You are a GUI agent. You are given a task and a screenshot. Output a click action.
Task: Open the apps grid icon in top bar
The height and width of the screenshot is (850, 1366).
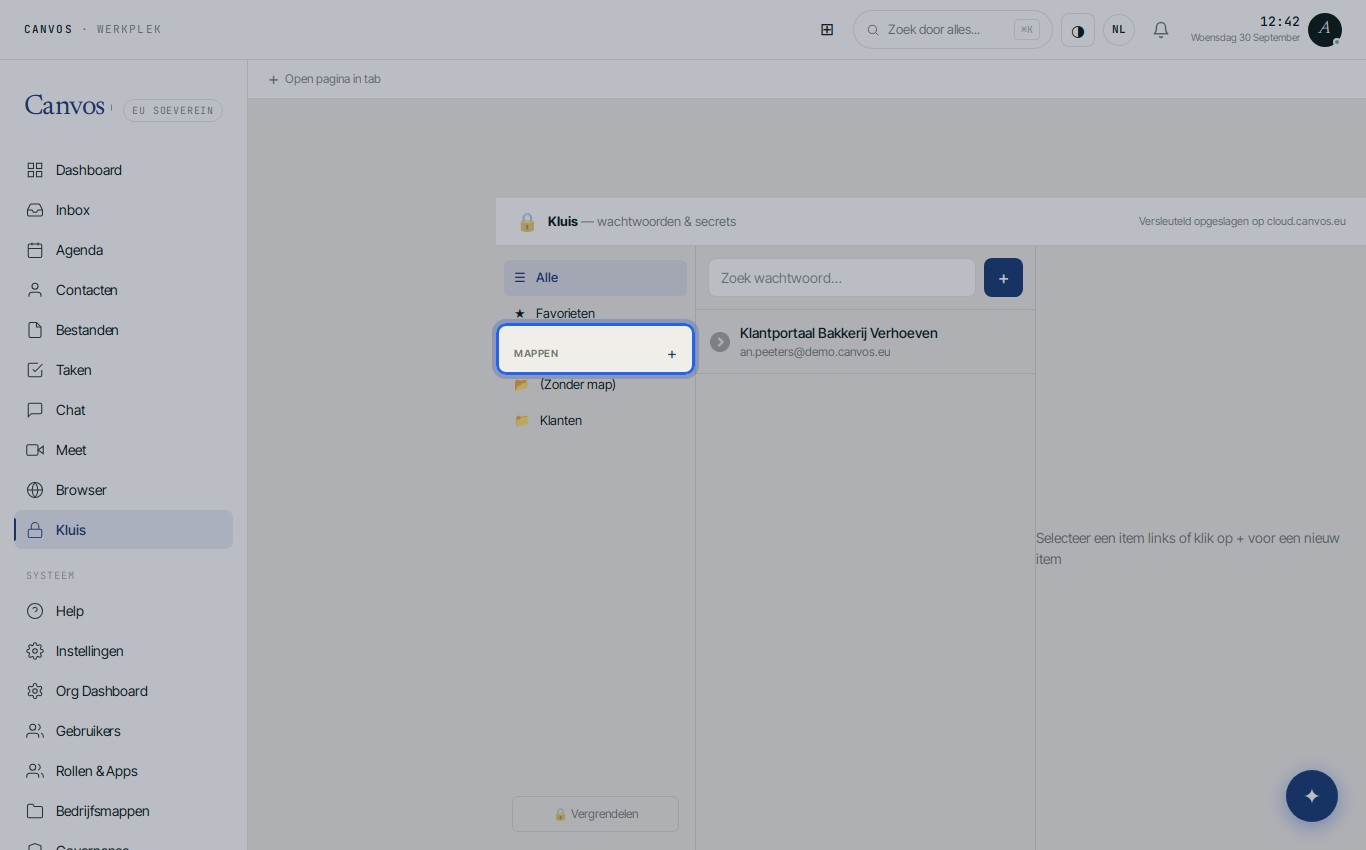click(x=827, y=30)
